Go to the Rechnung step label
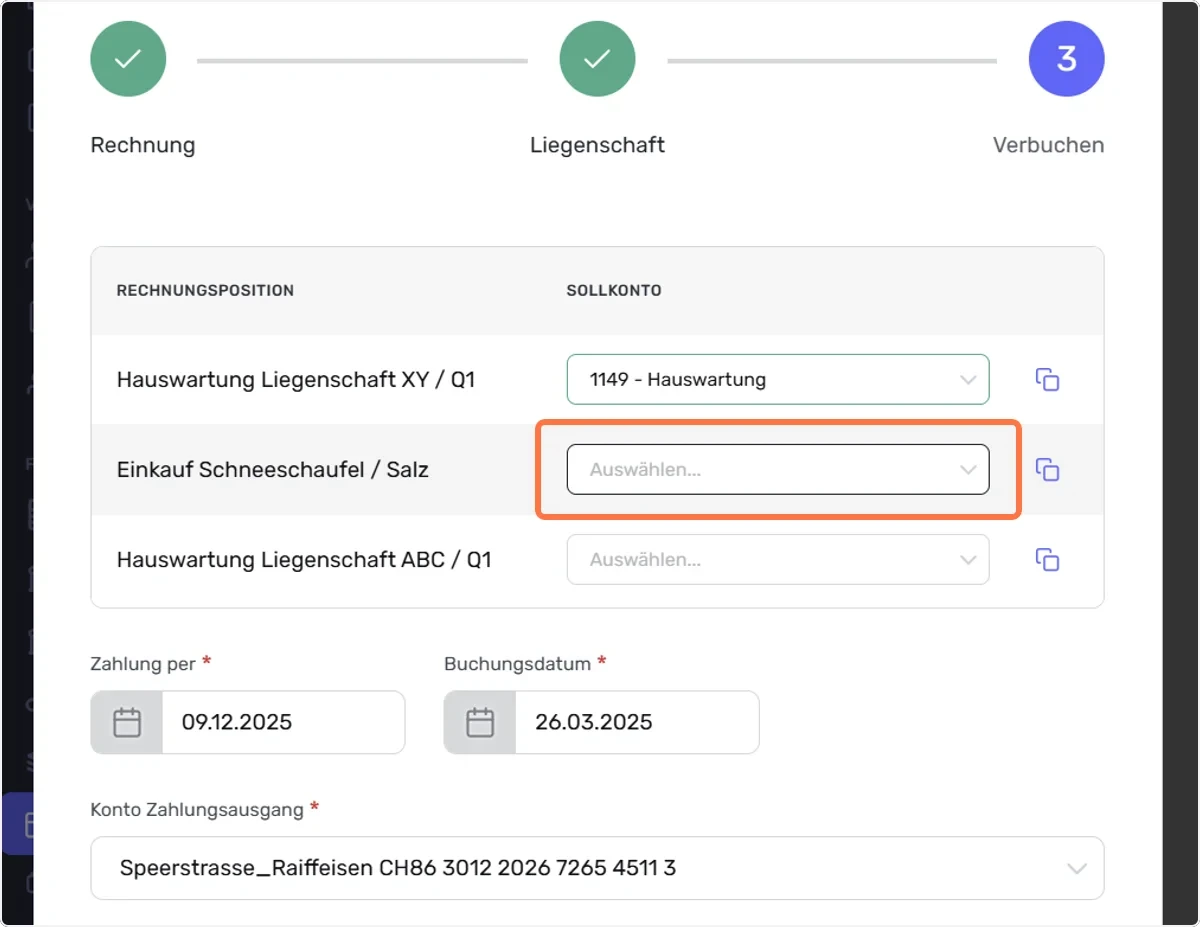 tap(143, 145)
